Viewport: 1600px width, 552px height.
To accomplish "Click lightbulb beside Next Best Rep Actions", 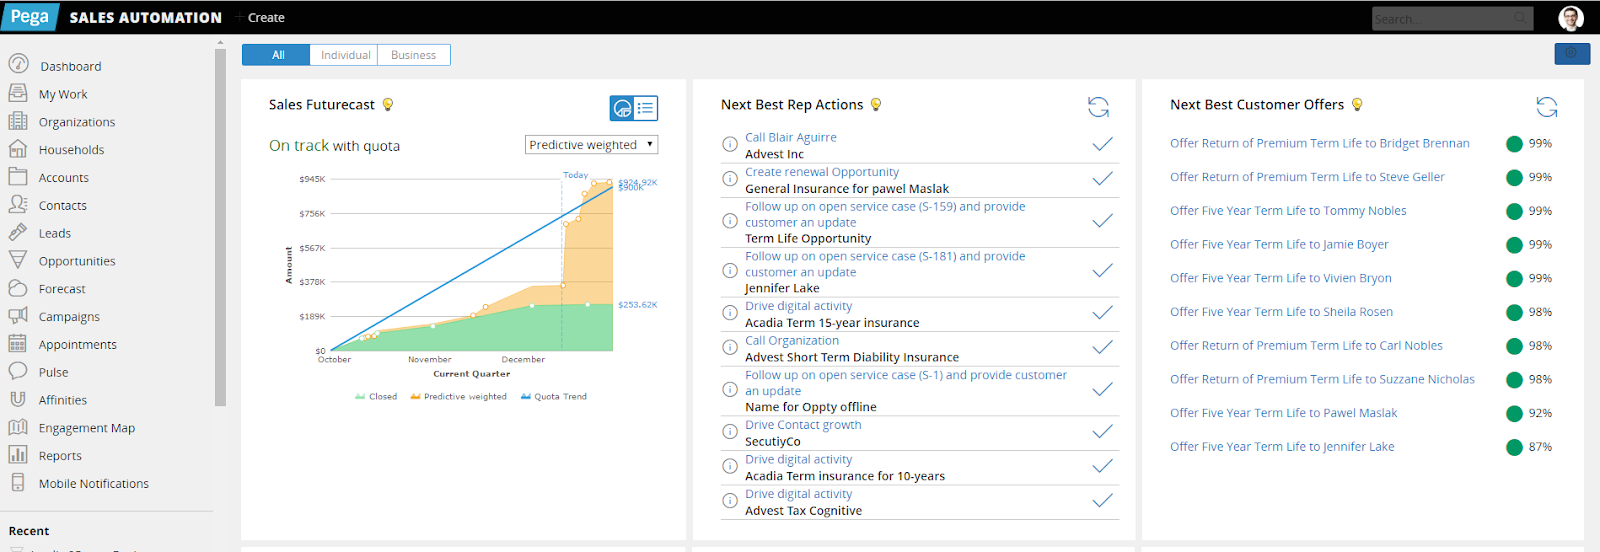I will coord(876,104).
